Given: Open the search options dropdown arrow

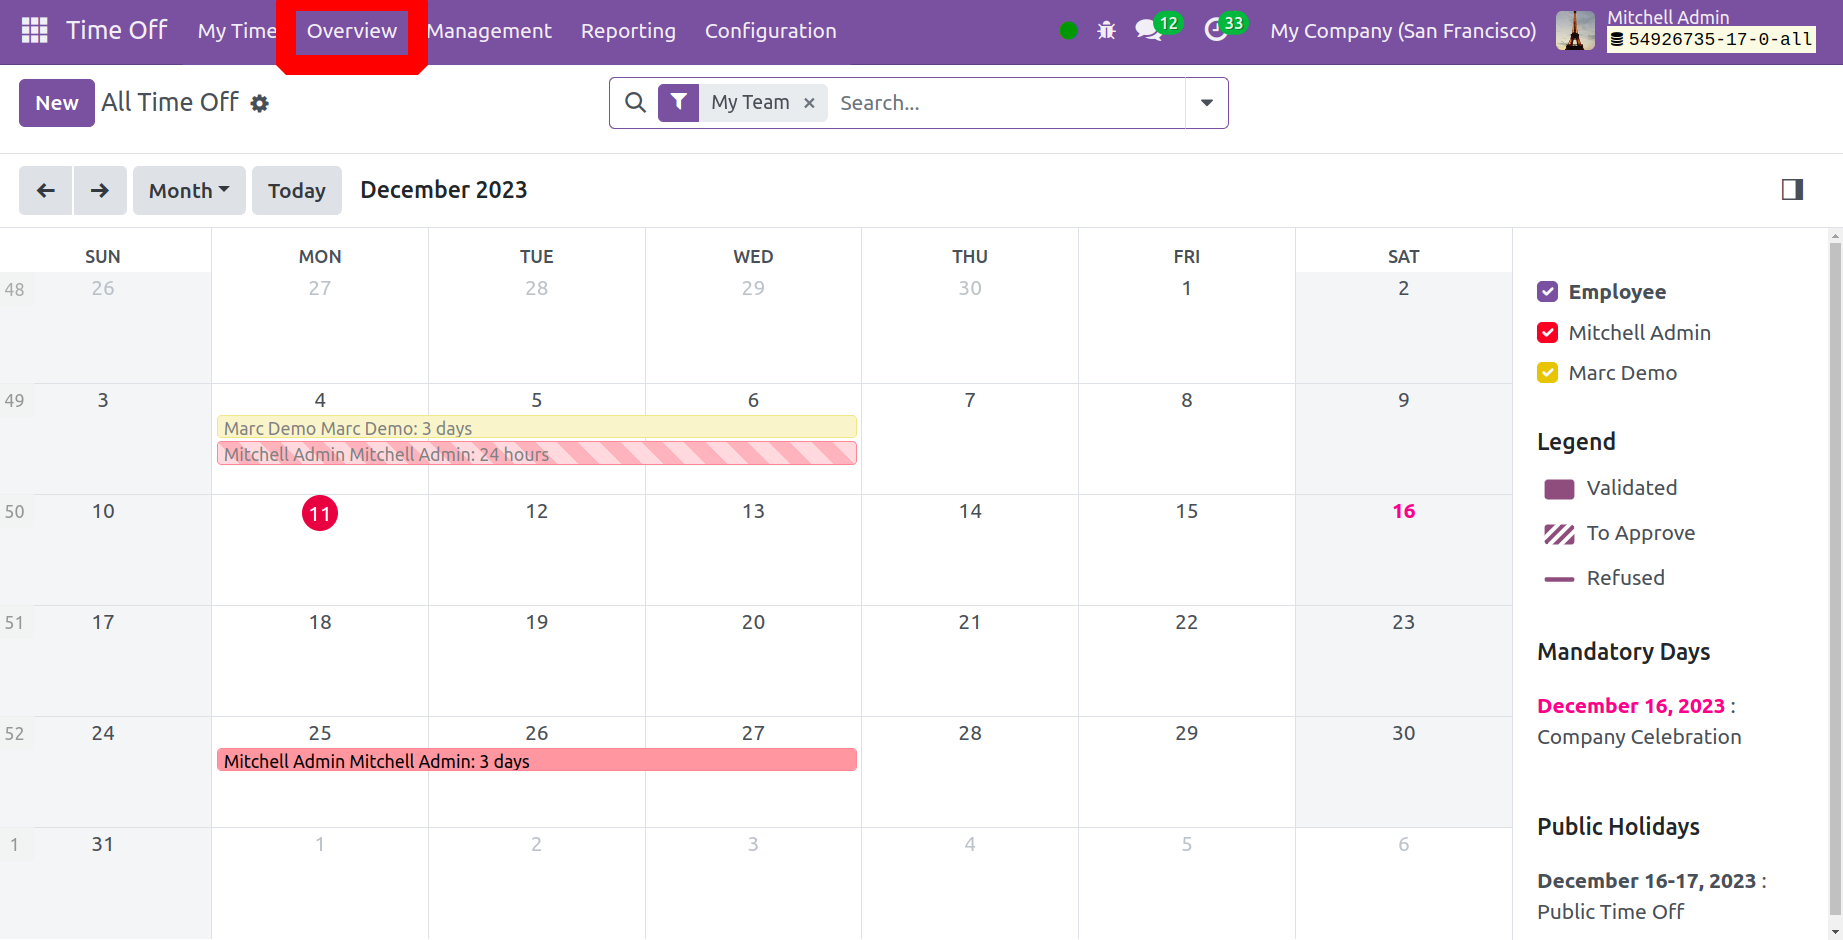Looking at the screenshot, I should tap(1207, 103).
